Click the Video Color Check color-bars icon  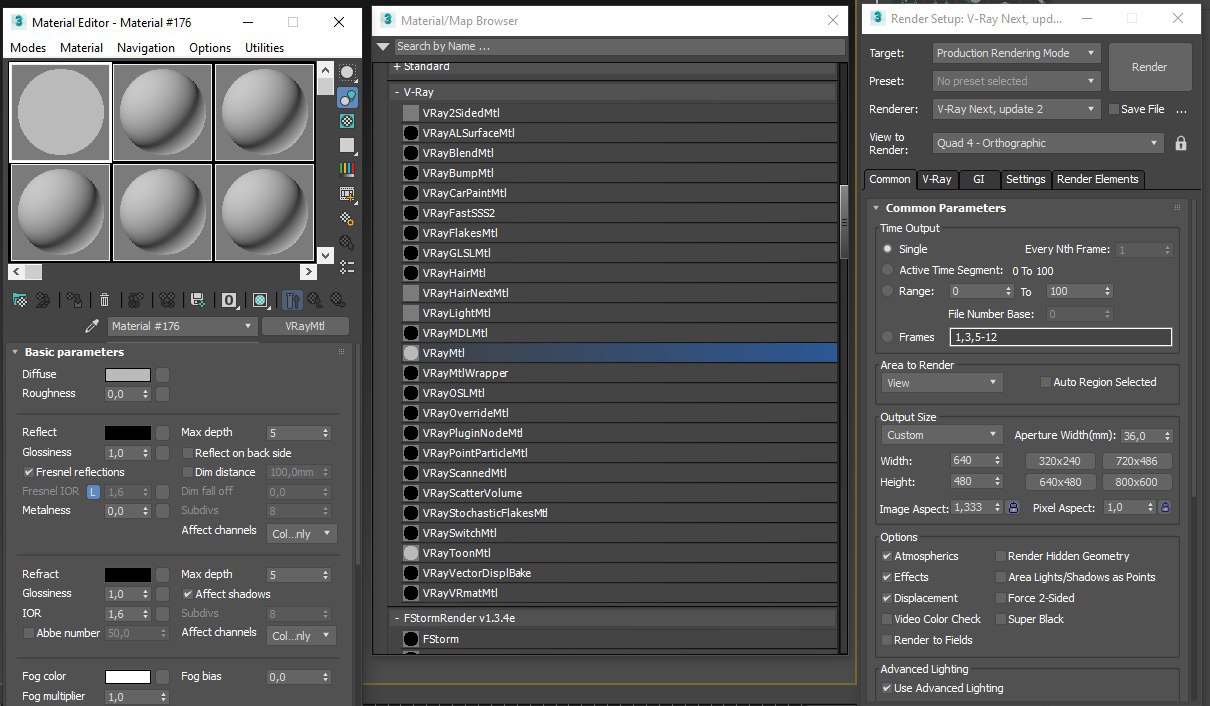pyautogui.click(x=347, y=170)
